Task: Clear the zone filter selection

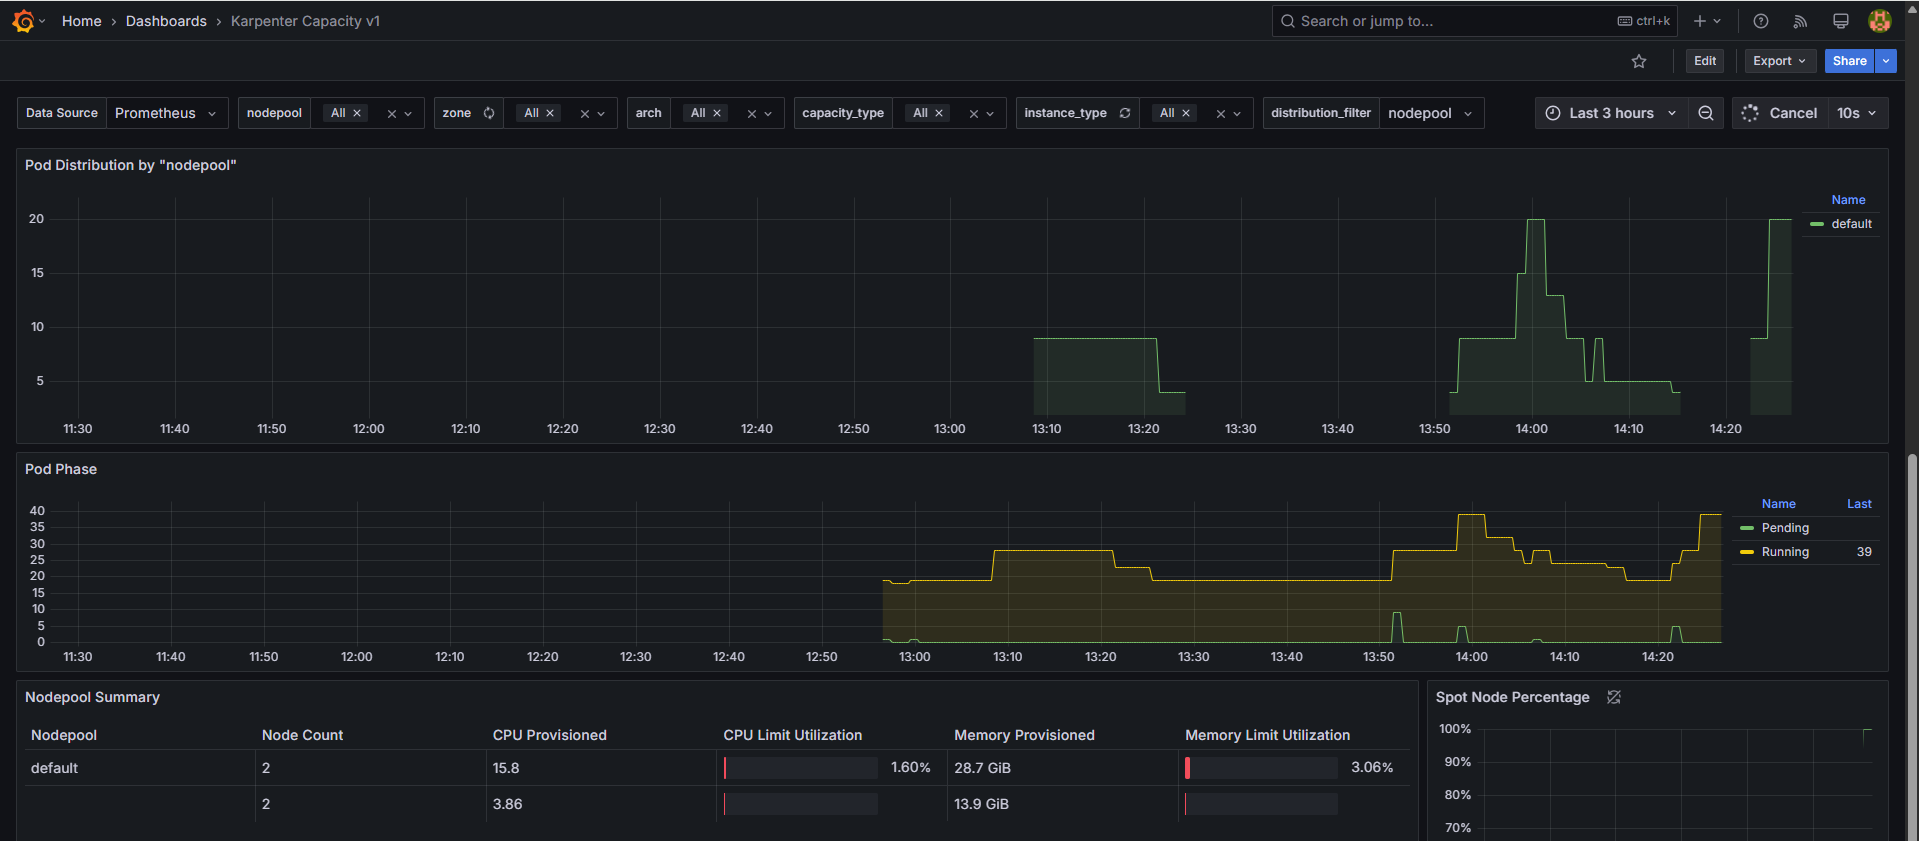Action: [585, 114]
